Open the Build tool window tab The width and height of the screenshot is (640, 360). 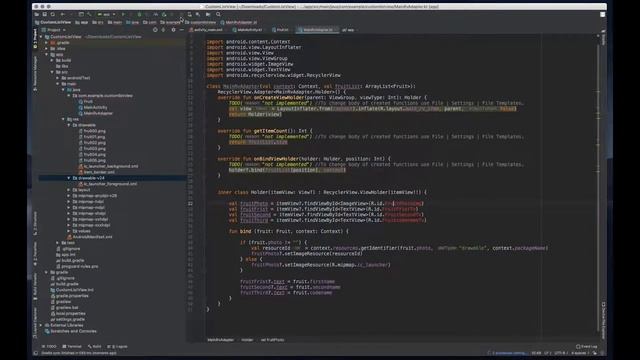pyautogui.click(x=95, y=347)
